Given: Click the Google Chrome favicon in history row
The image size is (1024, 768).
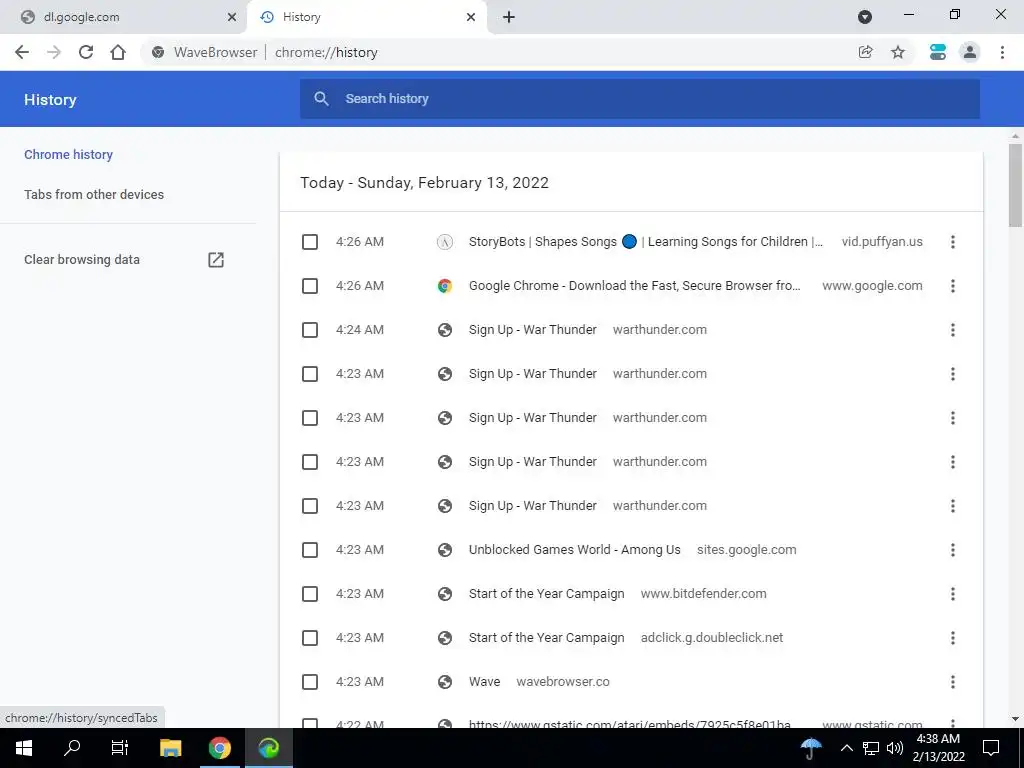Looking at the screenshot, I should click(445, 286).
